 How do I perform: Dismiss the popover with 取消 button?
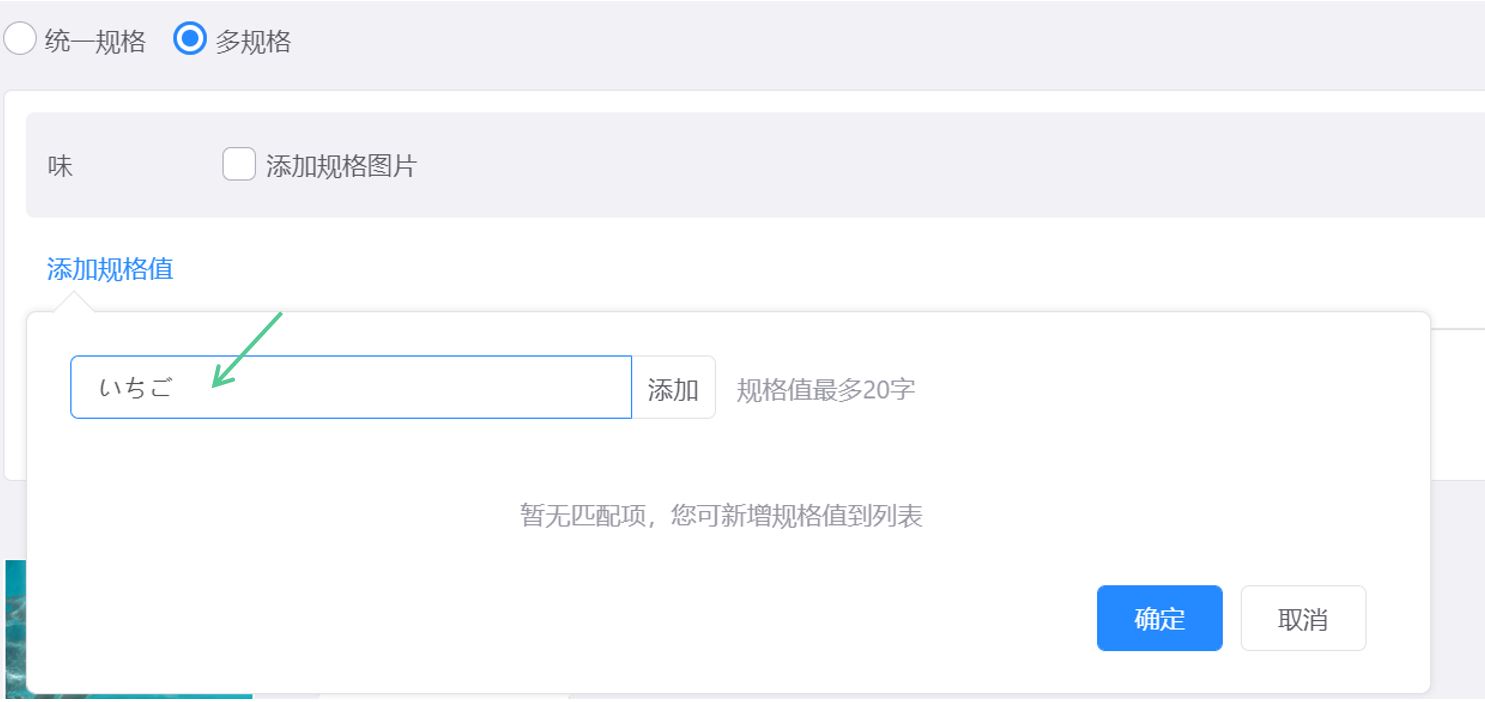(x=1303, y=618)
